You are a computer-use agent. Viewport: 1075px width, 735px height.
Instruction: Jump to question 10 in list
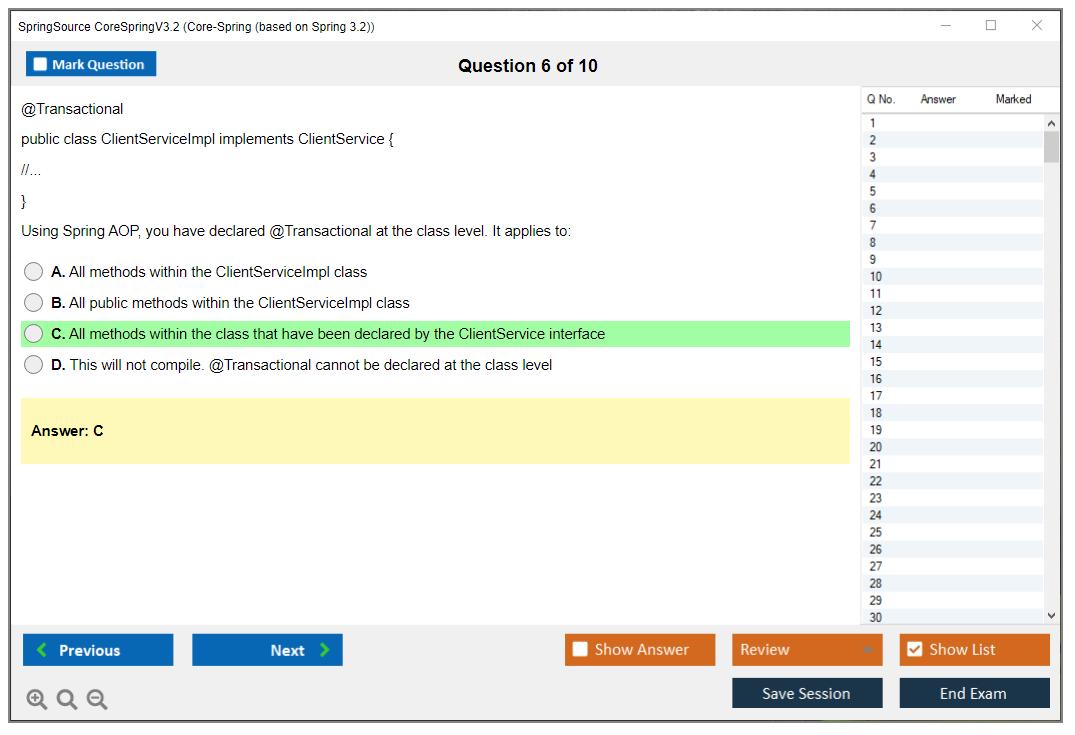[x=876, y=277]
